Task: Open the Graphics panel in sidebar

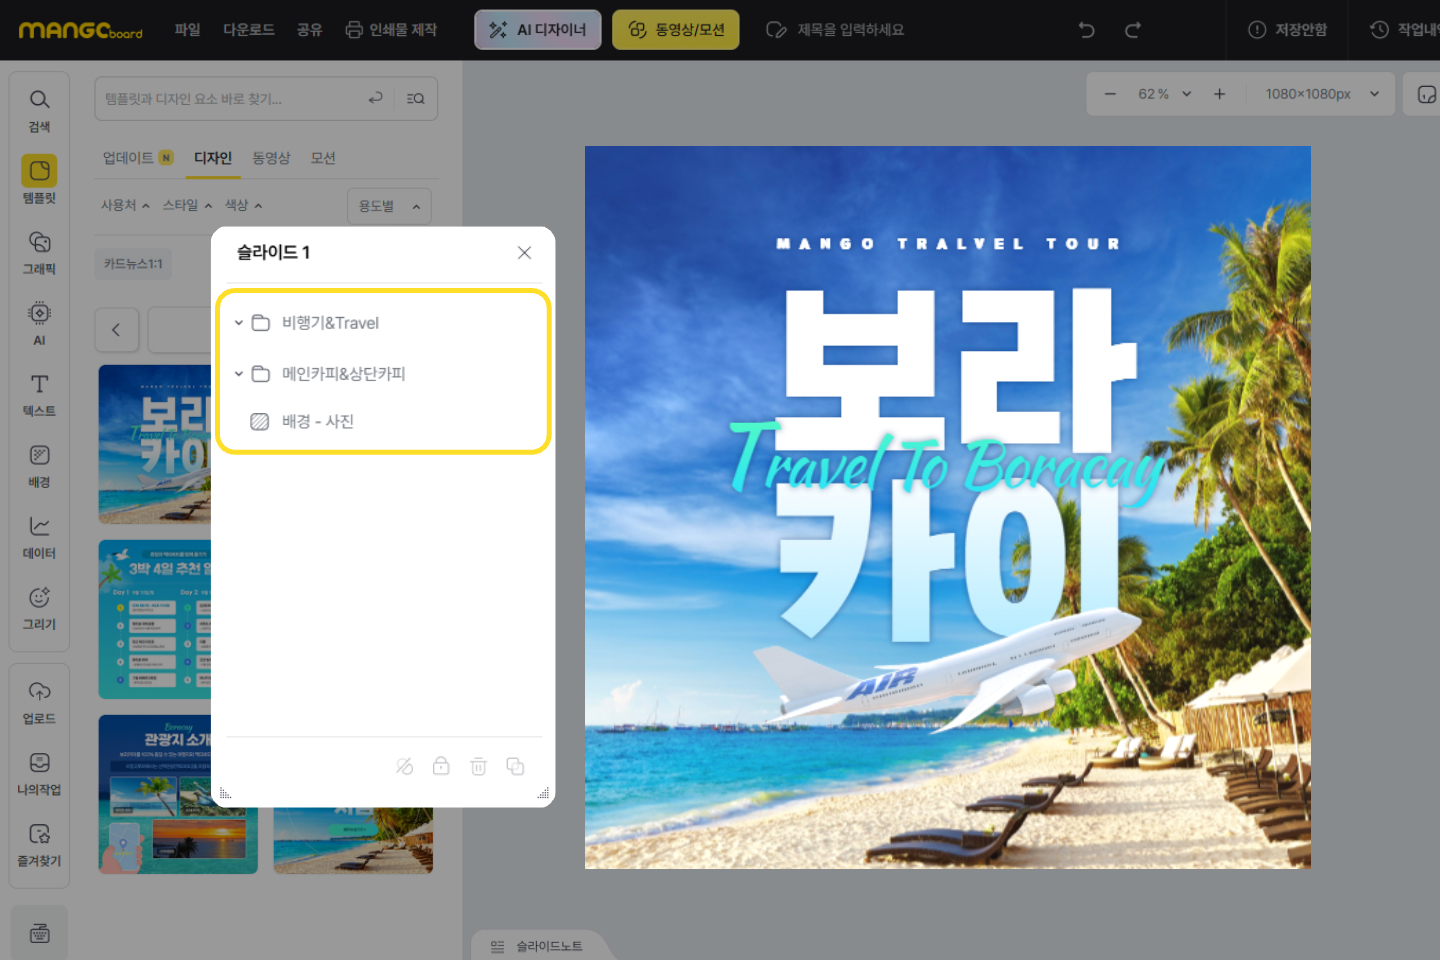Action: point(39,252)
